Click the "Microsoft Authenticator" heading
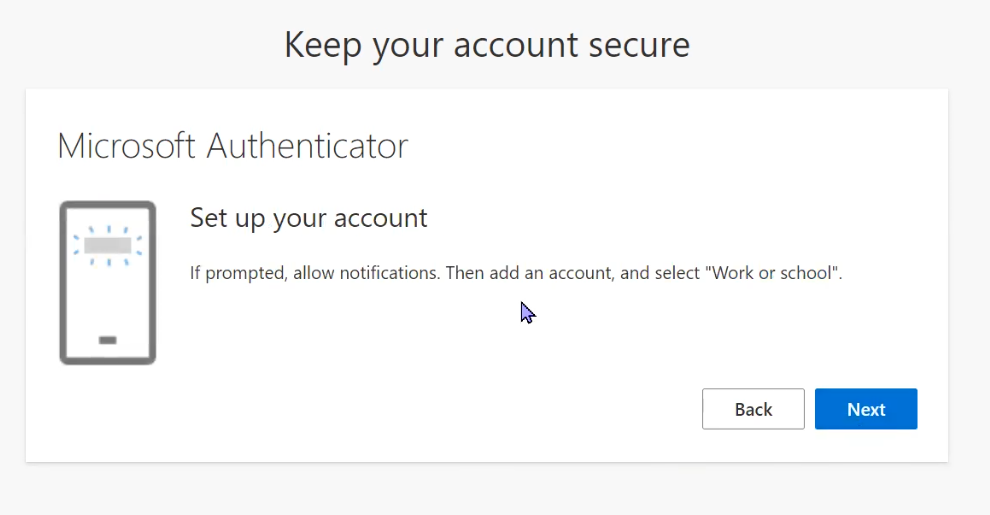Viewport: 990px width, 515px height. (232, 146)
